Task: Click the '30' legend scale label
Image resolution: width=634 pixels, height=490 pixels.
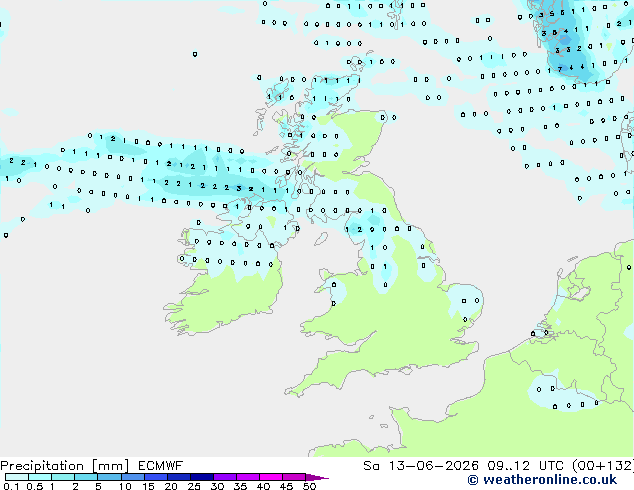Action: coord(217,486)
